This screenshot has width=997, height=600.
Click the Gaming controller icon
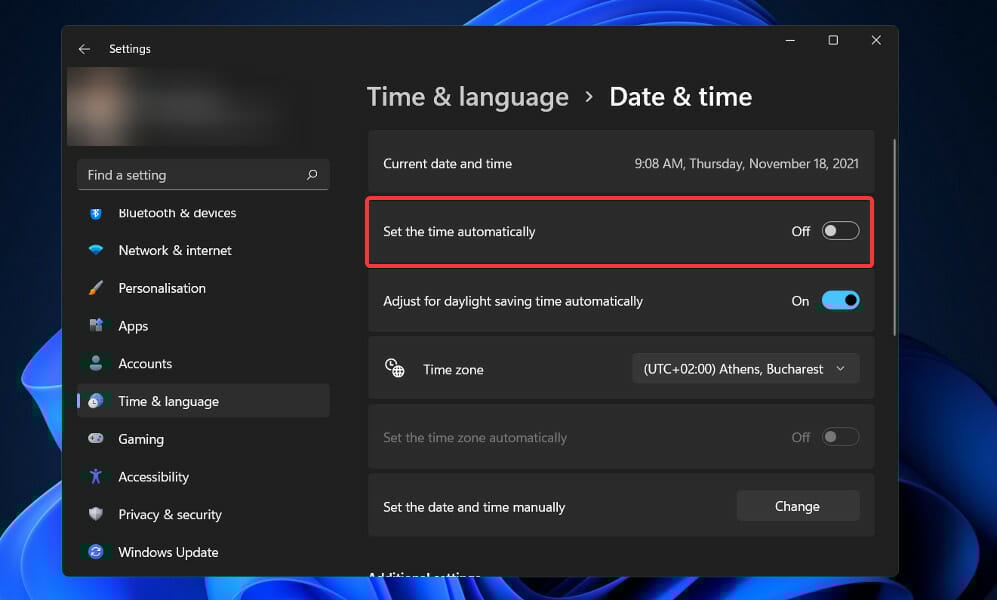click(x=96, y=439)
